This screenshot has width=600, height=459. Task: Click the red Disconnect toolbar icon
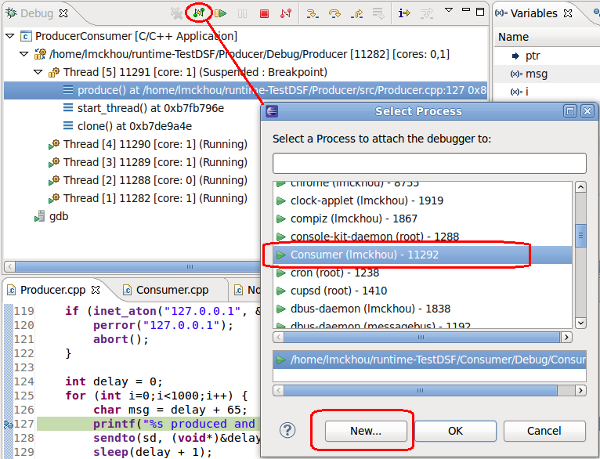285,13
